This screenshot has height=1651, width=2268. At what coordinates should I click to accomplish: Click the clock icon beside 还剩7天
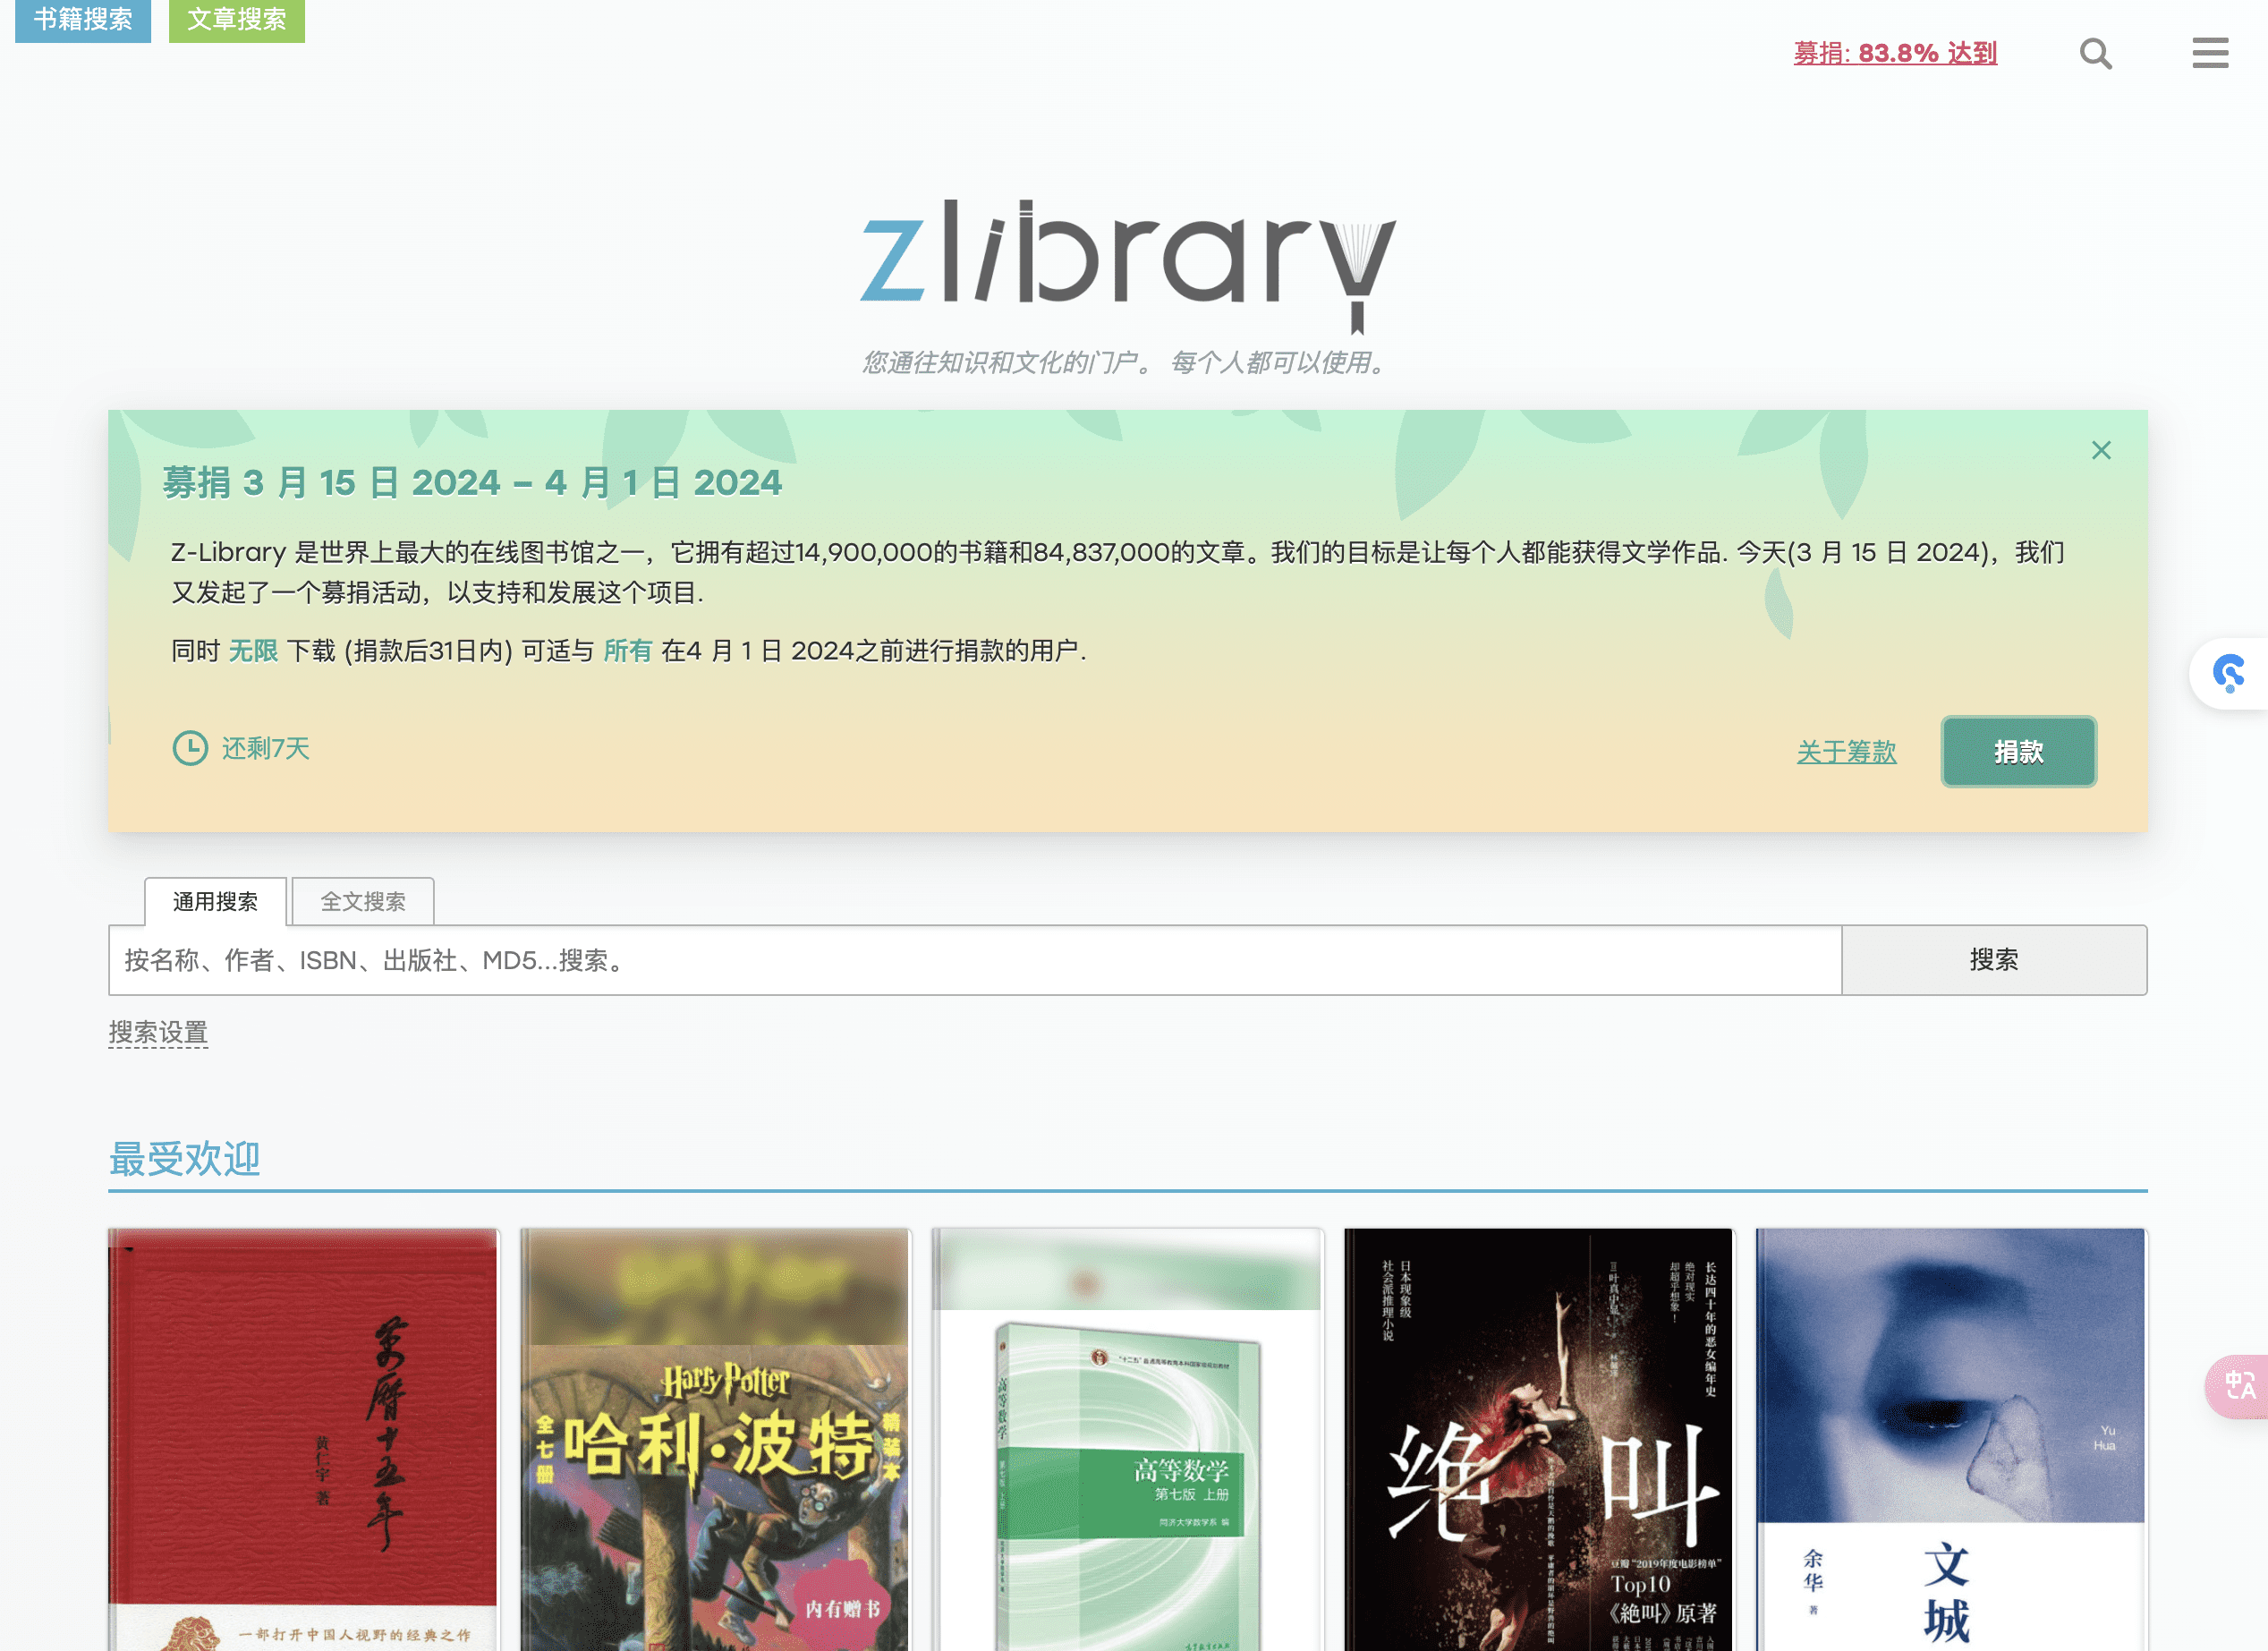[190, 748]
